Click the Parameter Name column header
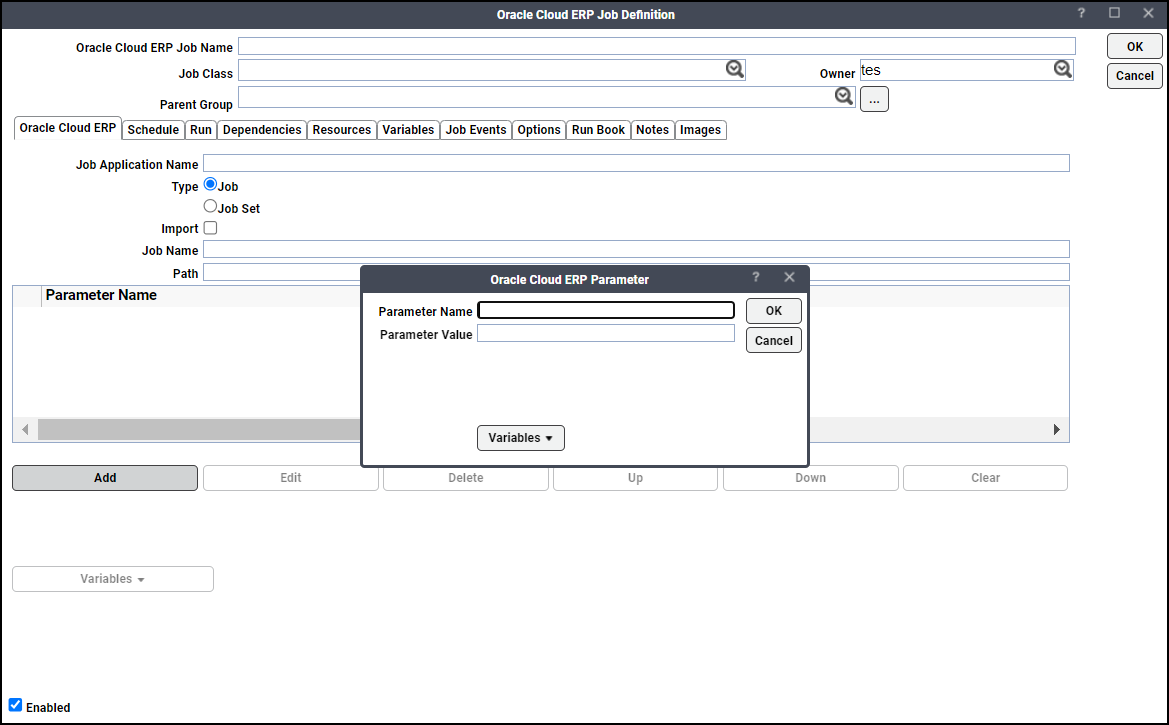The height and width of the screenshot is (725, 1169). (x=101, y=295)
